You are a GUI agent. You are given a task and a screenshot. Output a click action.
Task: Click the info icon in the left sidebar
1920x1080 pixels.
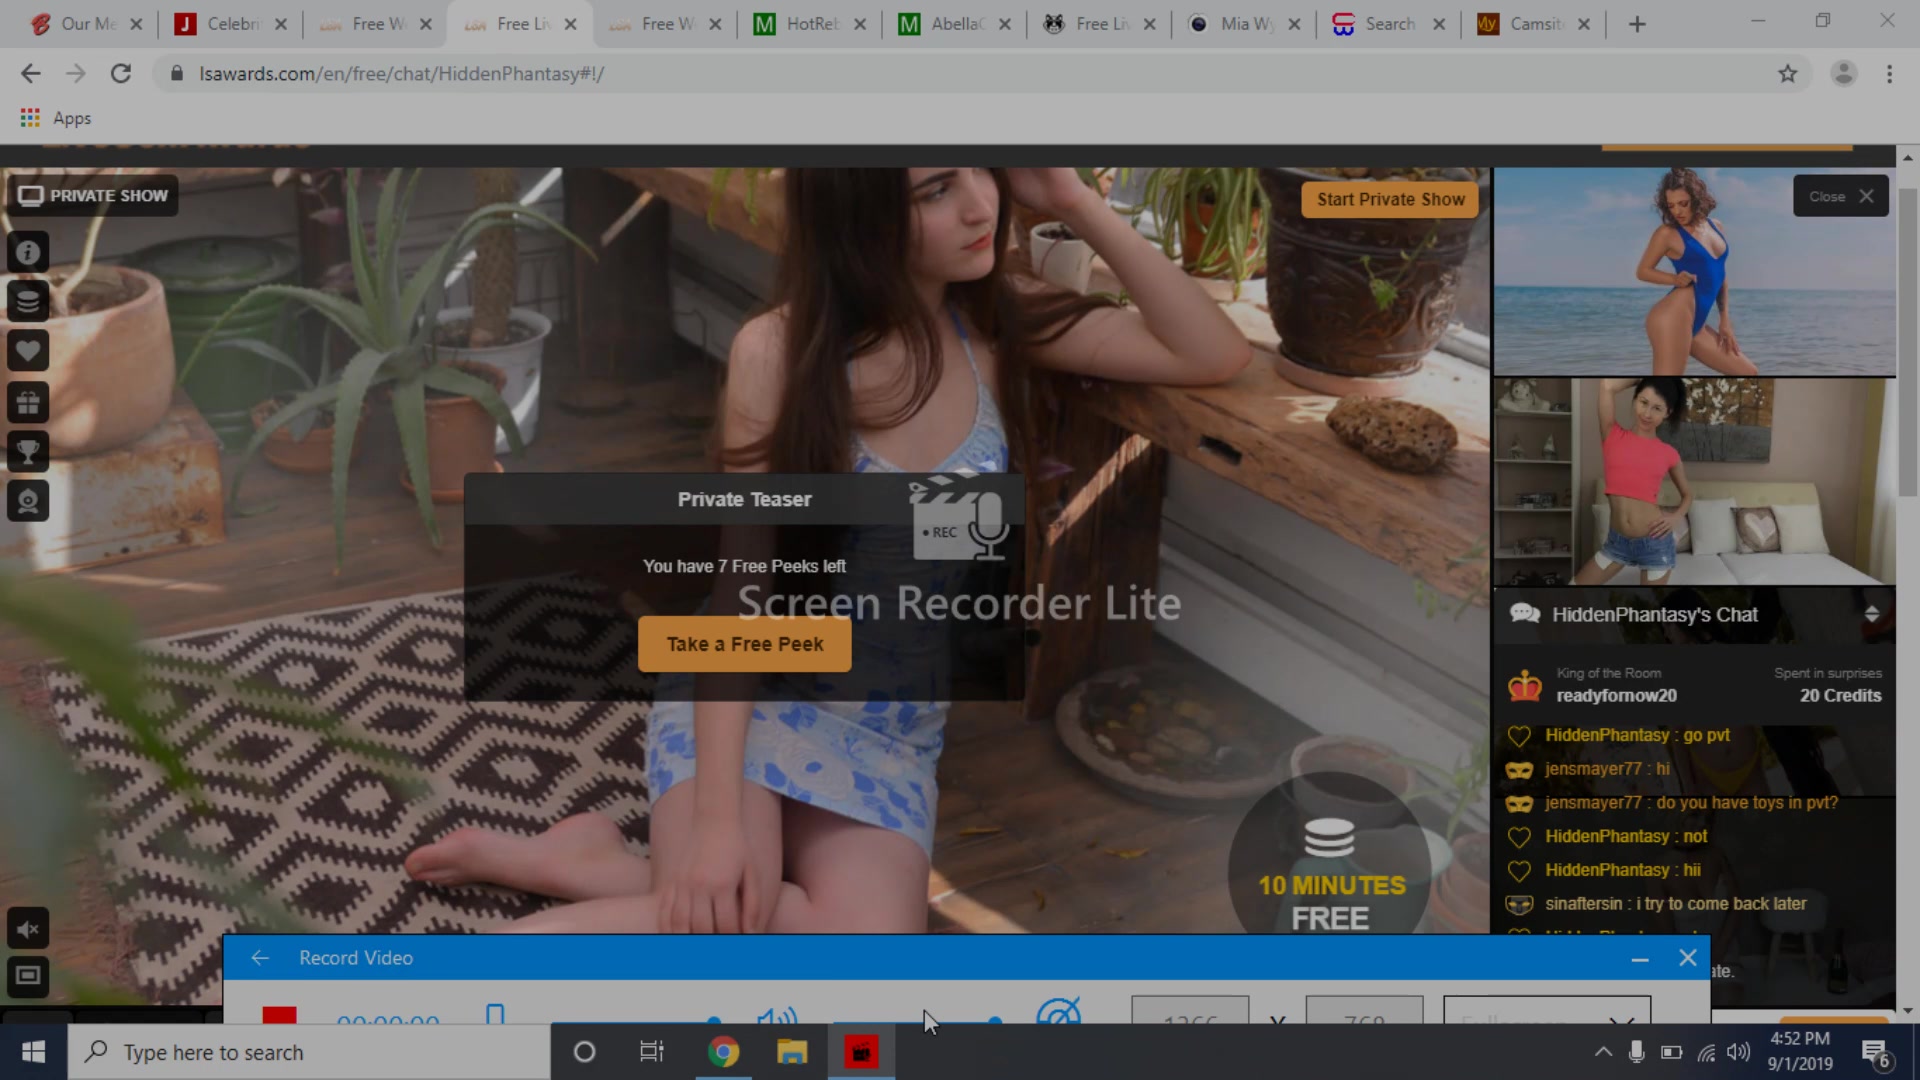click(28, 253)
